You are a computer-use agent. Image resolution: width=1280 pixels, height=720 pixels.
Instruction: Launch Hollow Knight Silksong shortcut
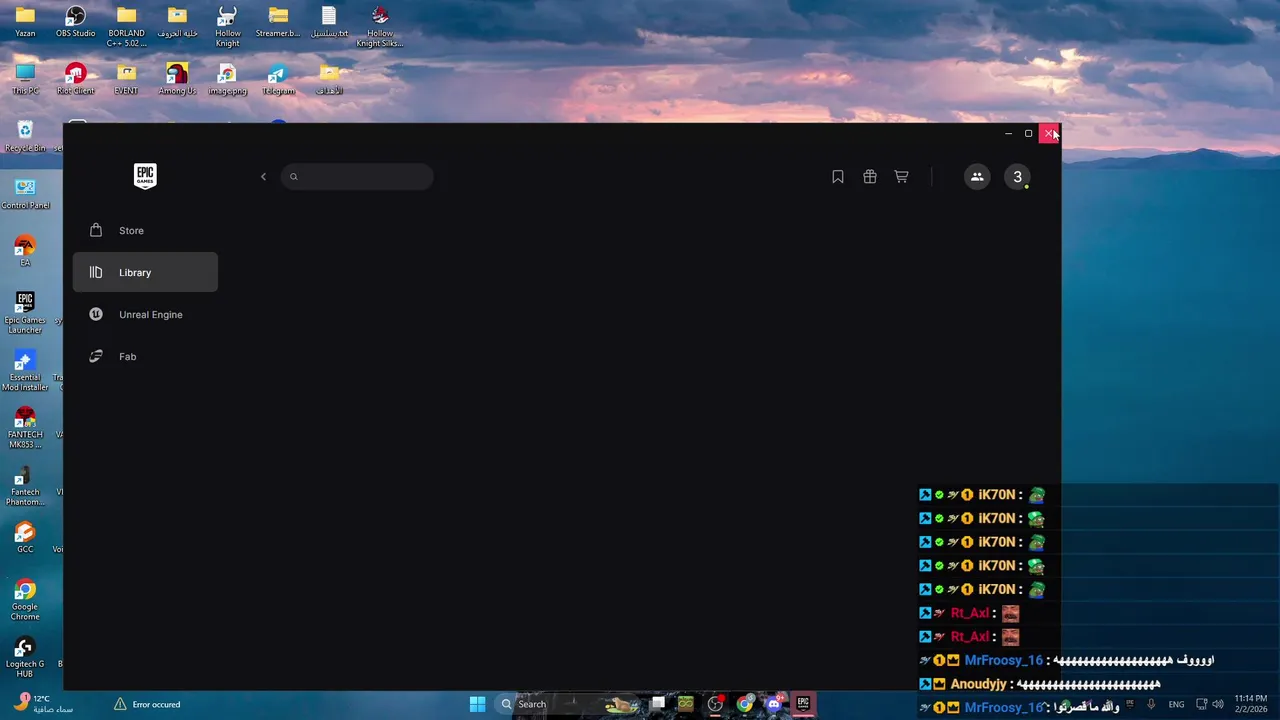[x=379, y=26]
